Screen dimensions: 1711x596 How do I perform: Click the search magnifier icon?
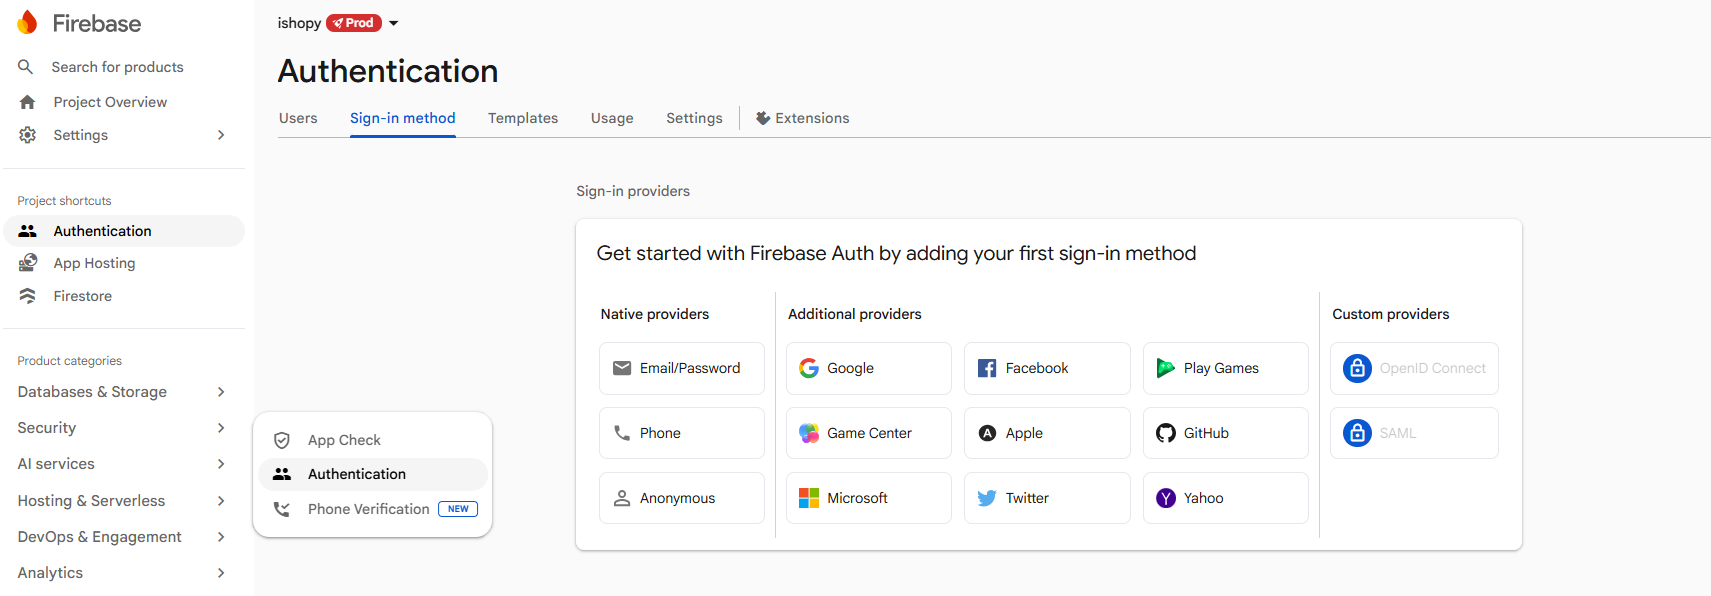click(x=26, y=67)
